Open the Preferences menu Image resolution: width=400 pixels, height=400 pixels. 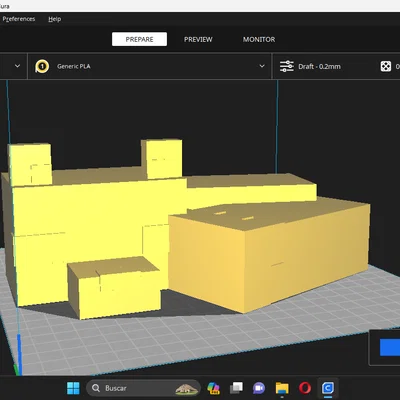pyautogui.click(x=19, y=19)
